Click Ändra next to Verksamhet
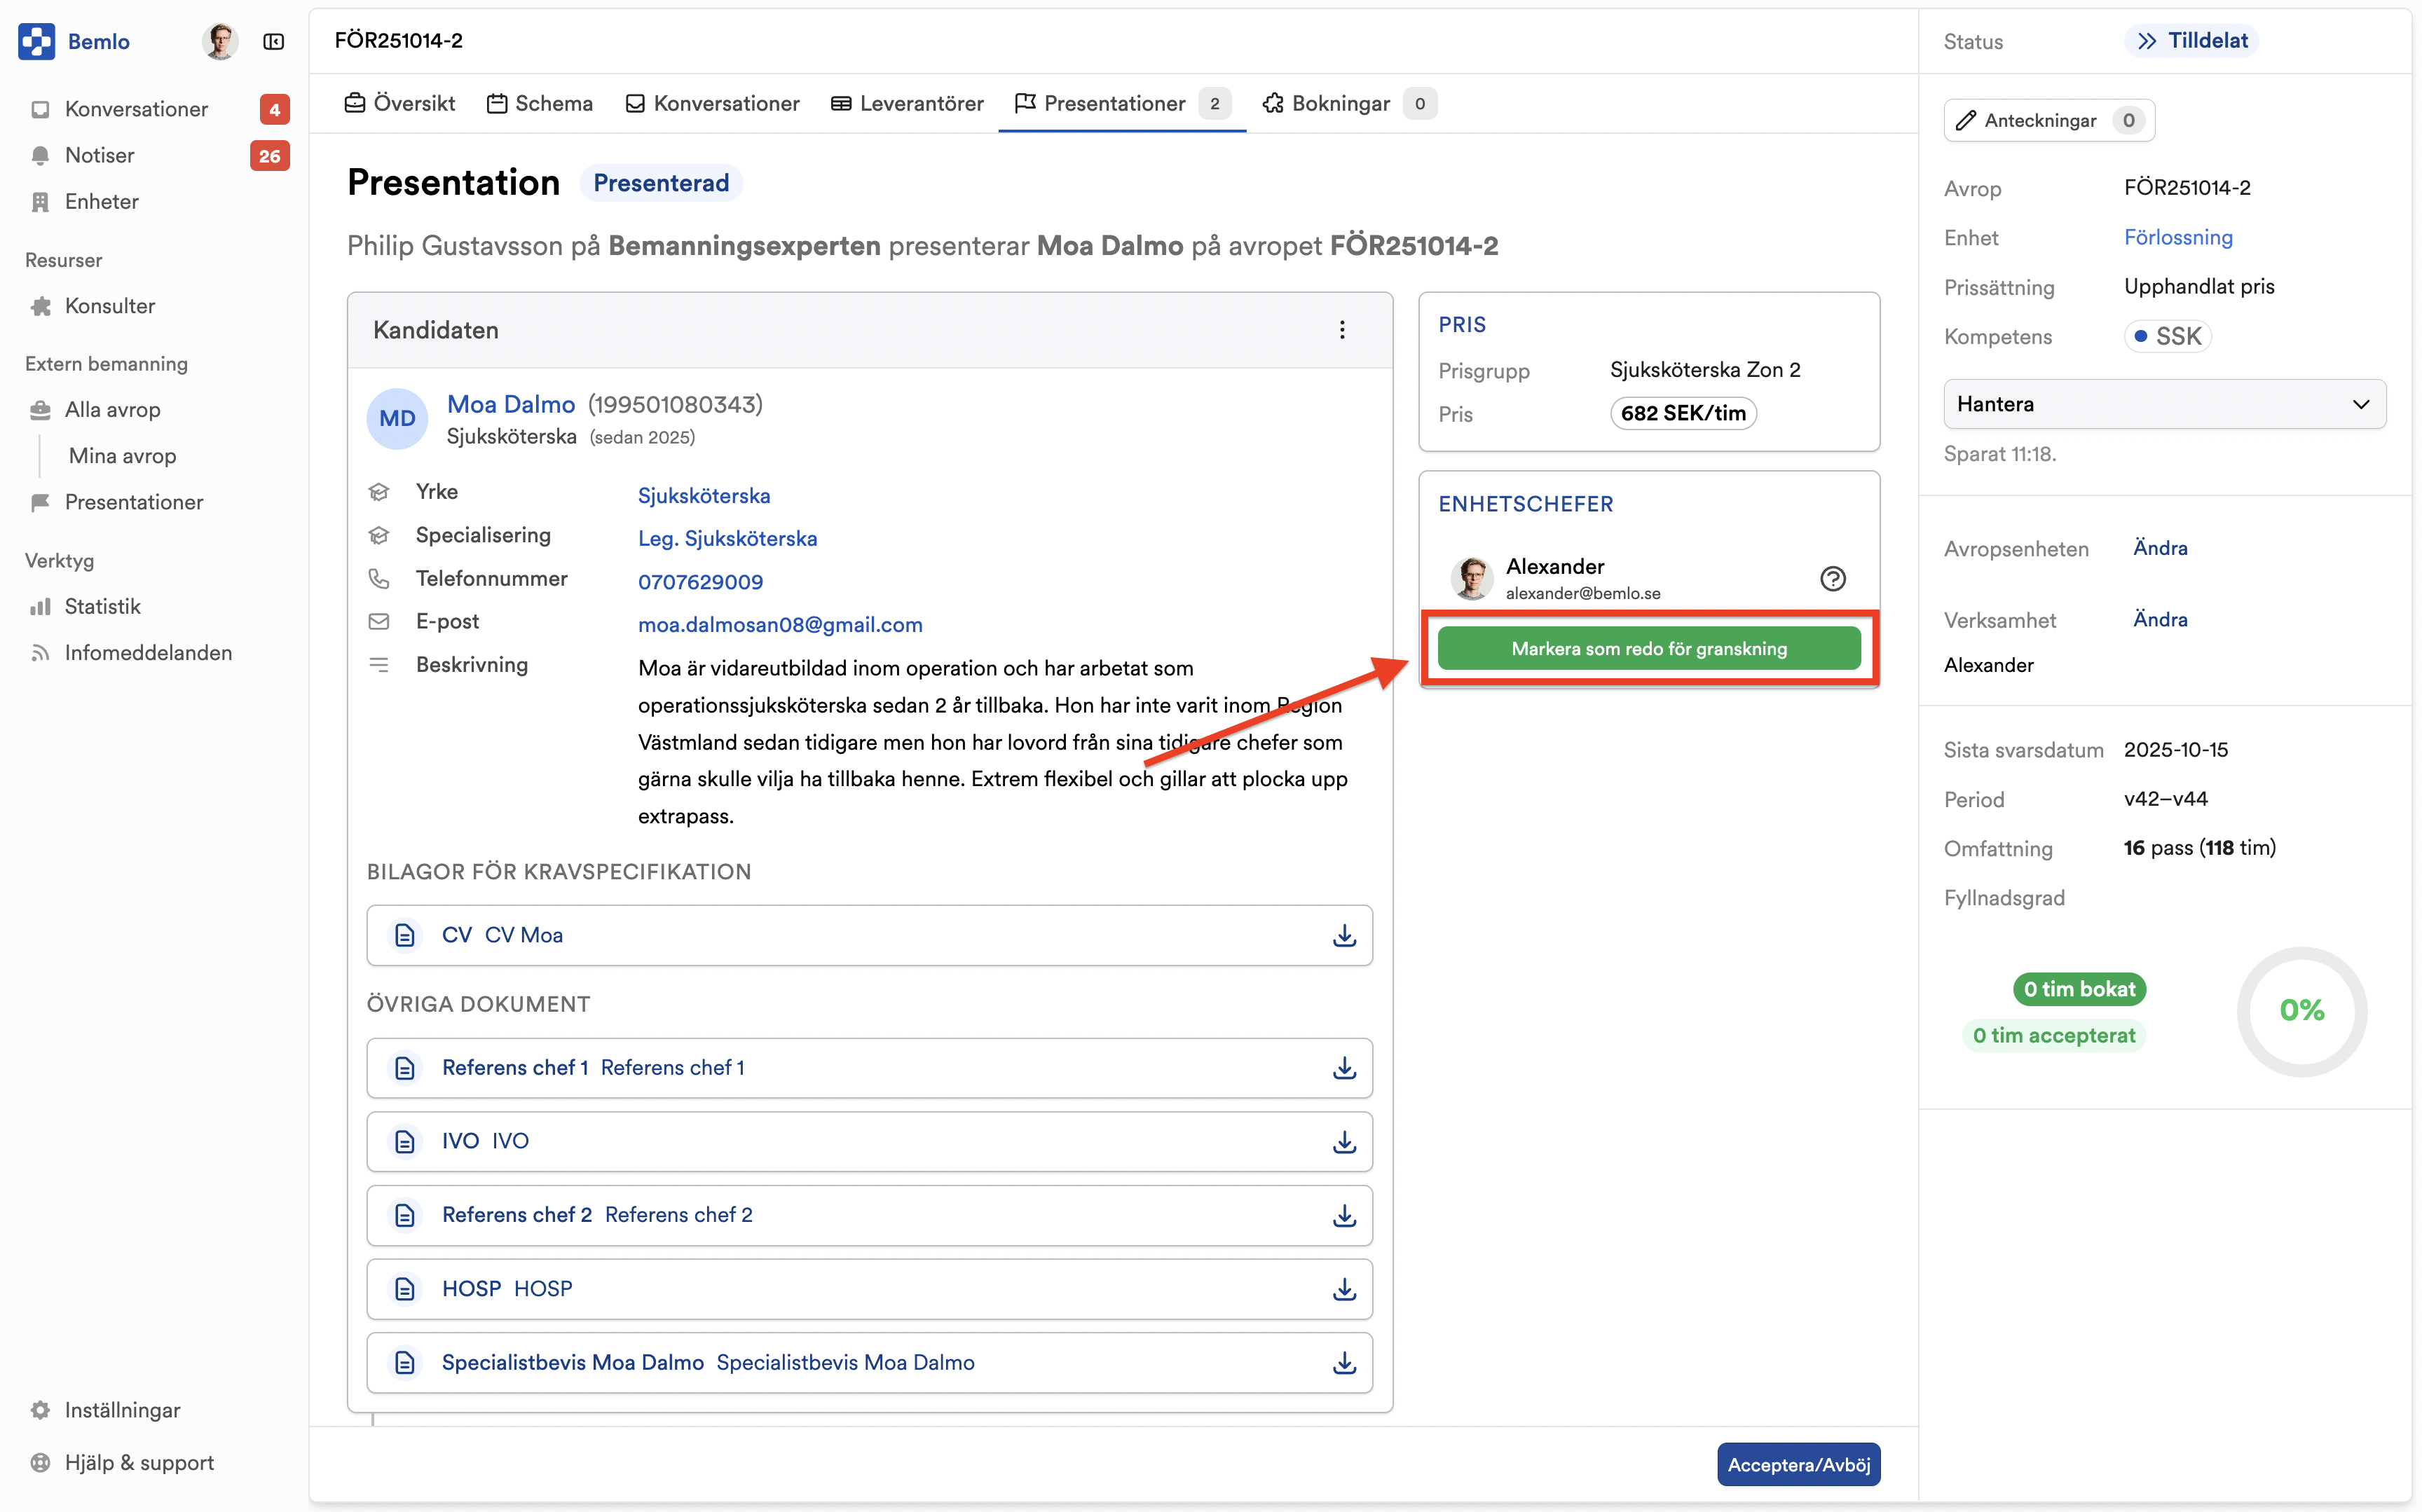This screenshot has width=2422, height=1512. (x=2160, y=619)
